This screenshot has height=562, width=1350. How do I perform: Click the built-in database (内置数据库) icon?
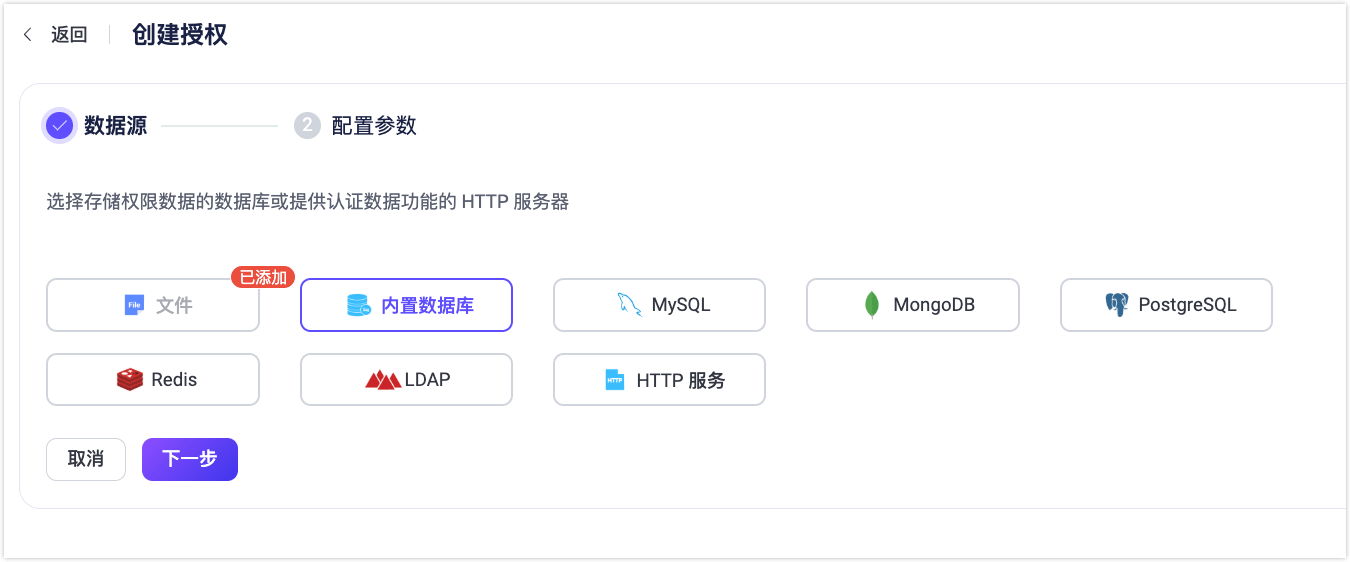click(359, 305)
